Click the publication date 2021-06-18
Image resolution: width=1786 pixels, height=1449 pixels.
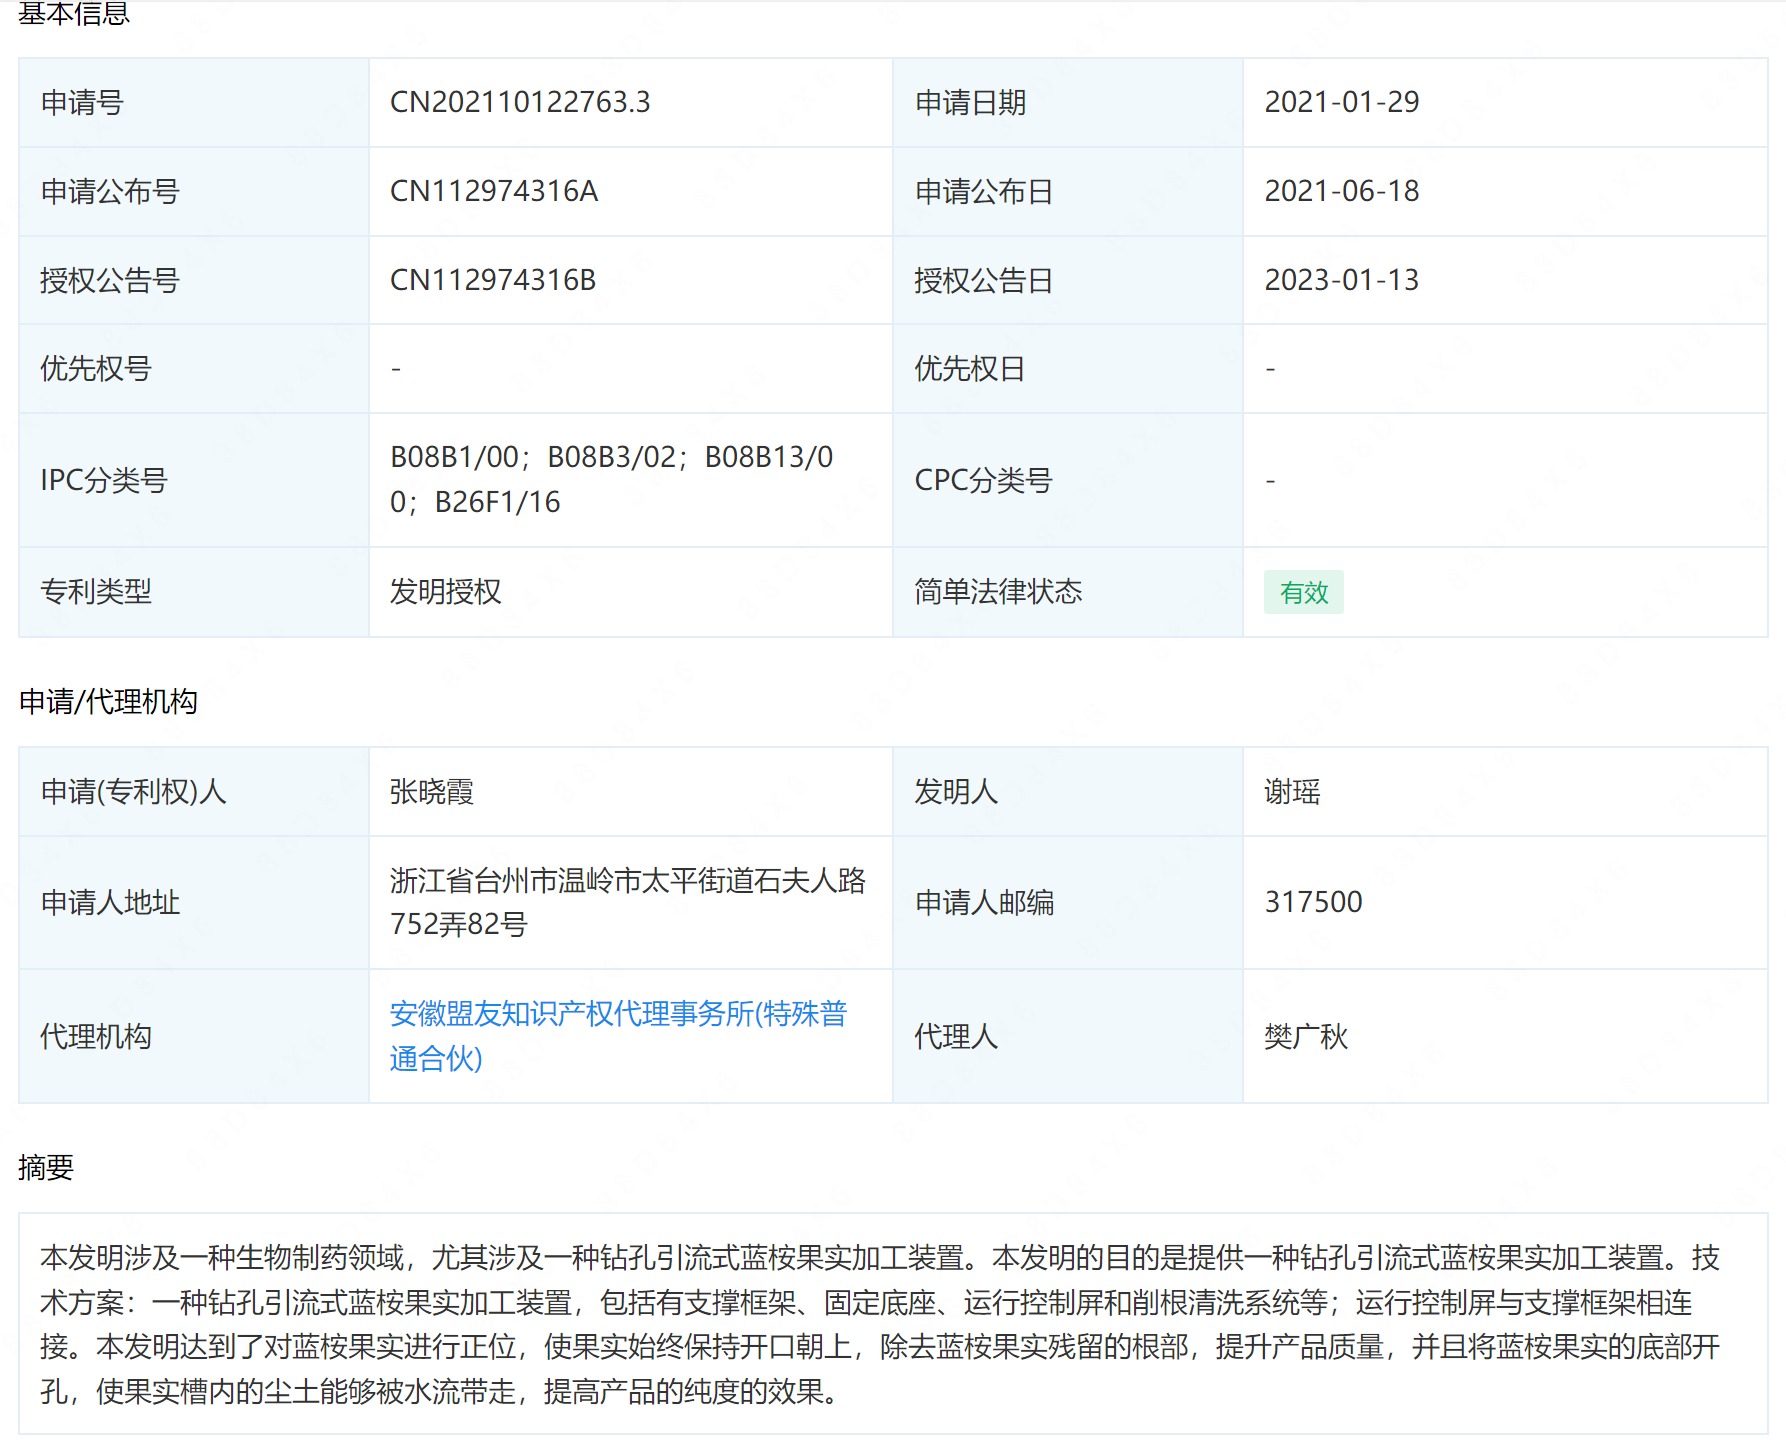(x=1342, y=191)
